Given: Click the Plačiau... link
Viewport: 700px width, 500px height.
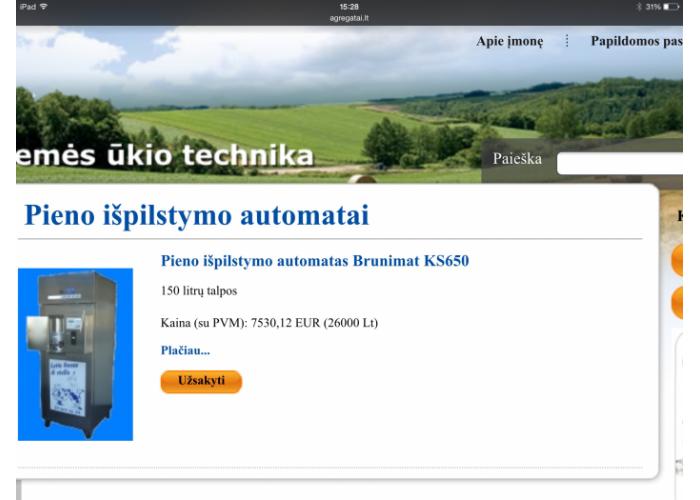Looking at the screenshot, I should point(185,350).
